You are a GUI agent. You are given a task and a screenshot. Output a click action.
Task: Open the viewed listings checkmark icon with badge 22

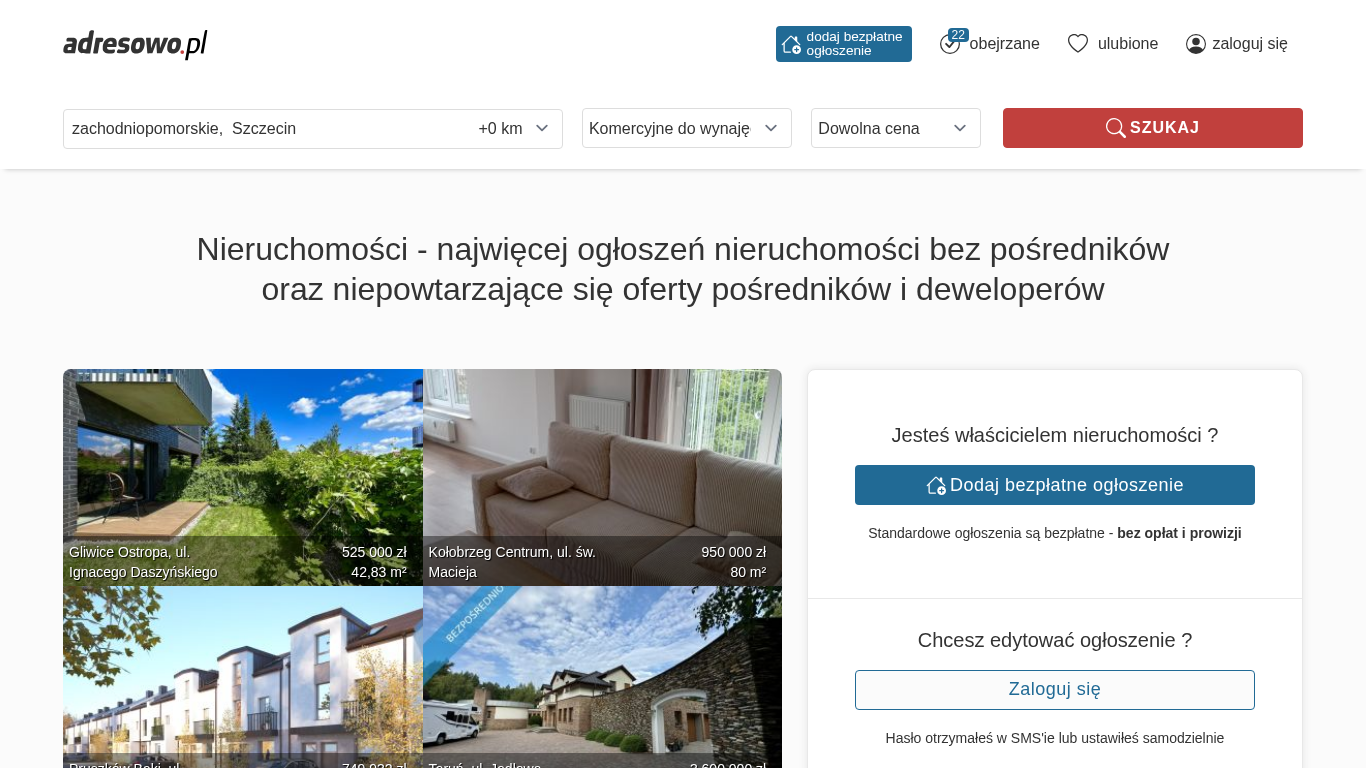(950, 43)
